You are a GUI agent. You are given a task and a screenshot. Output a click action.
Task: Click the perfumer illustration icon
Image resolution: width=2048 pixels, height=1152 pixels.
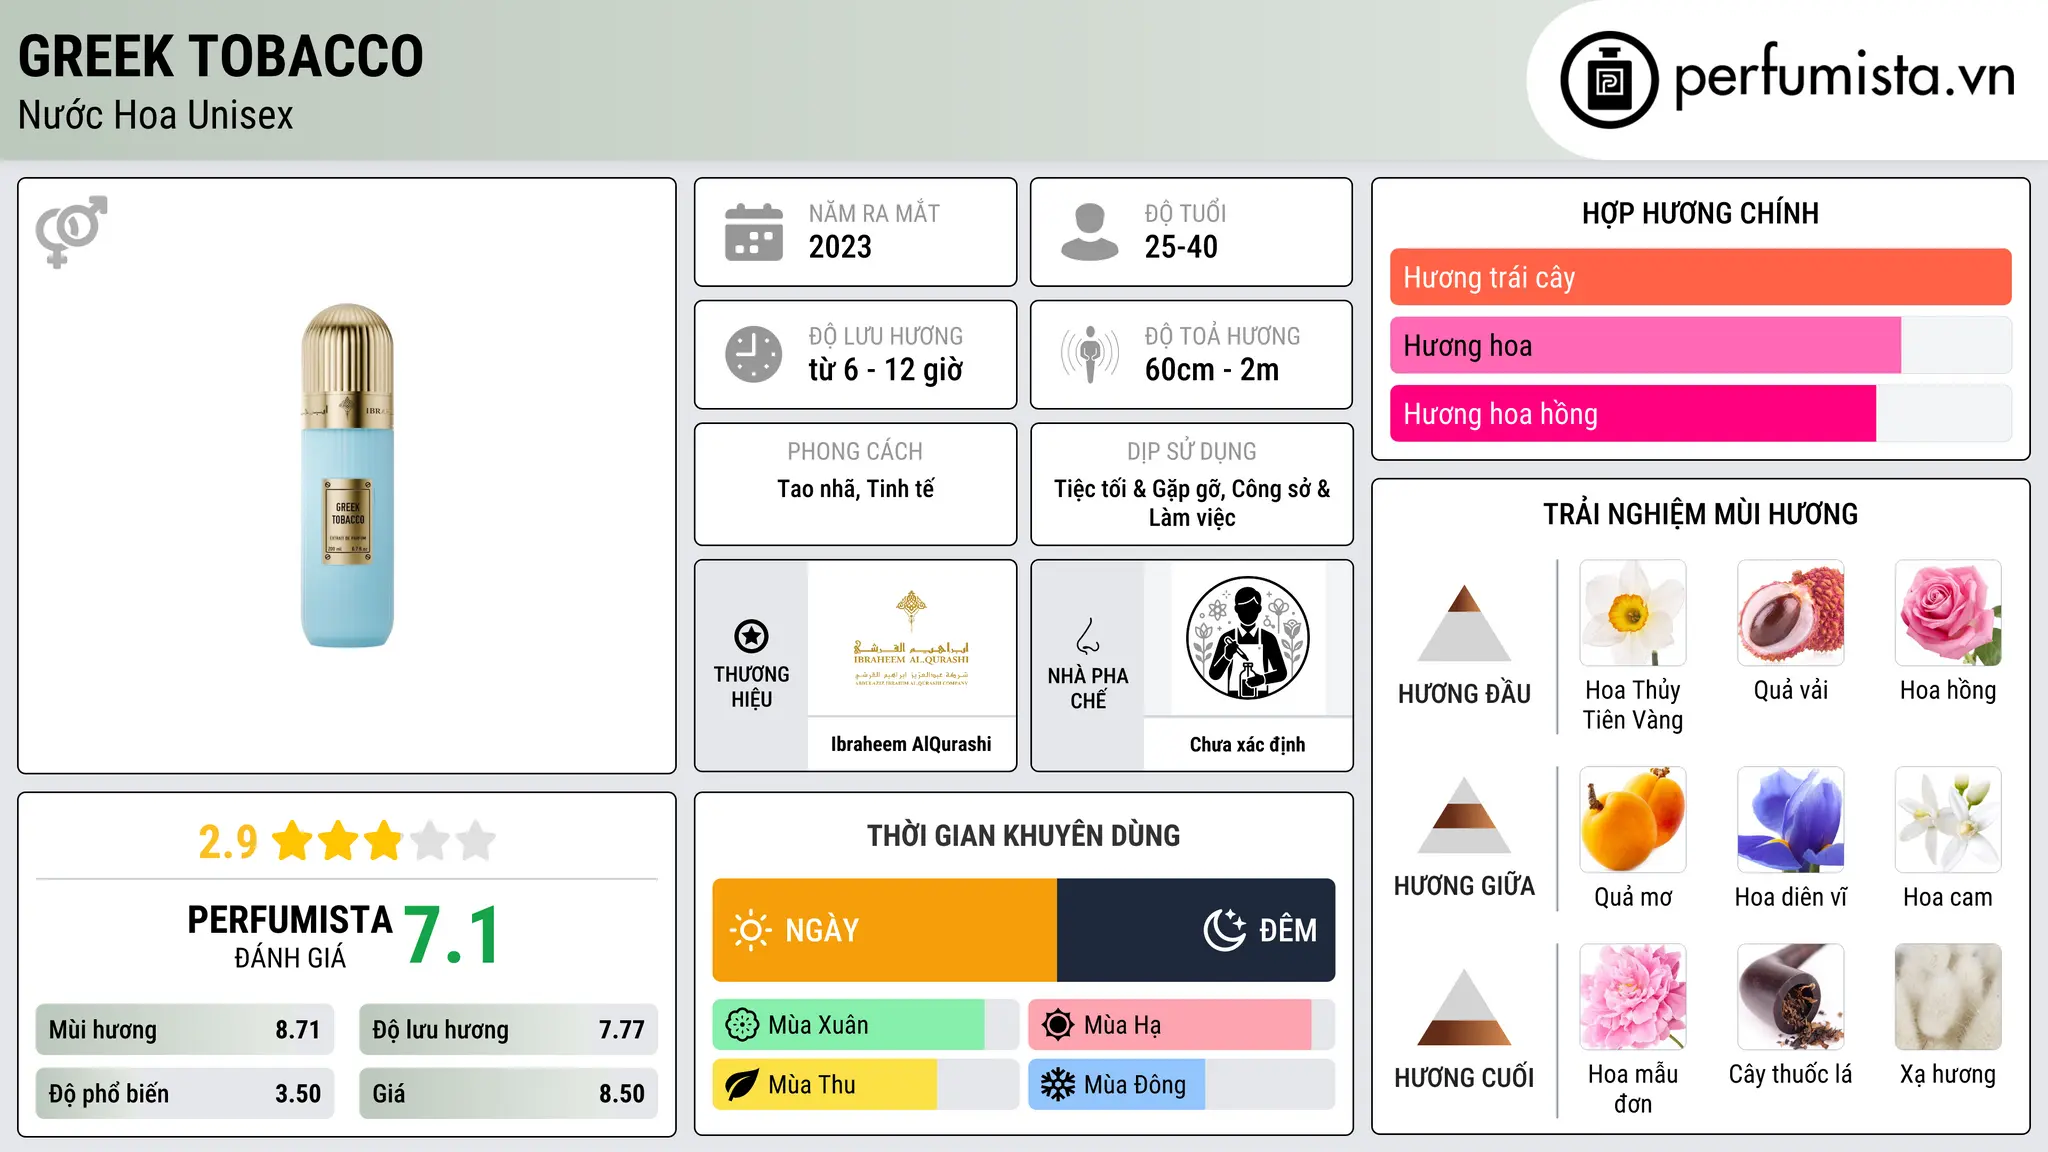click(1247, 638)
